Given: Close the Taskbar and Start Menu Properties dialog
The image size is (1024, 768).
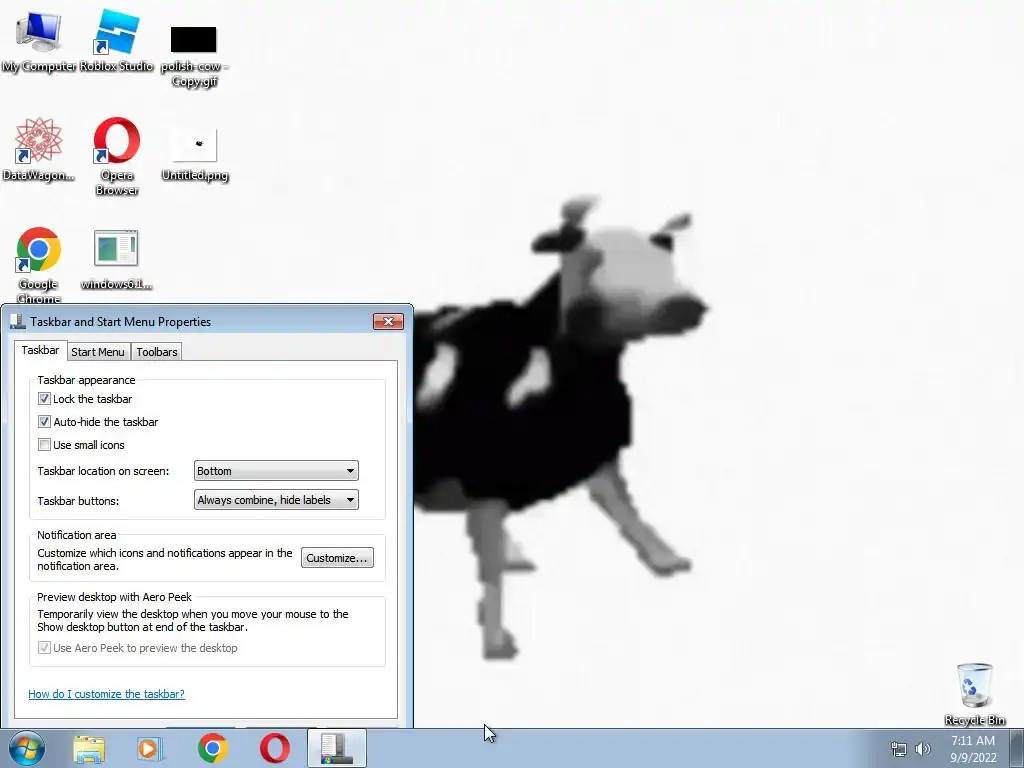Looking at the screenshot, I should (389, 321).
